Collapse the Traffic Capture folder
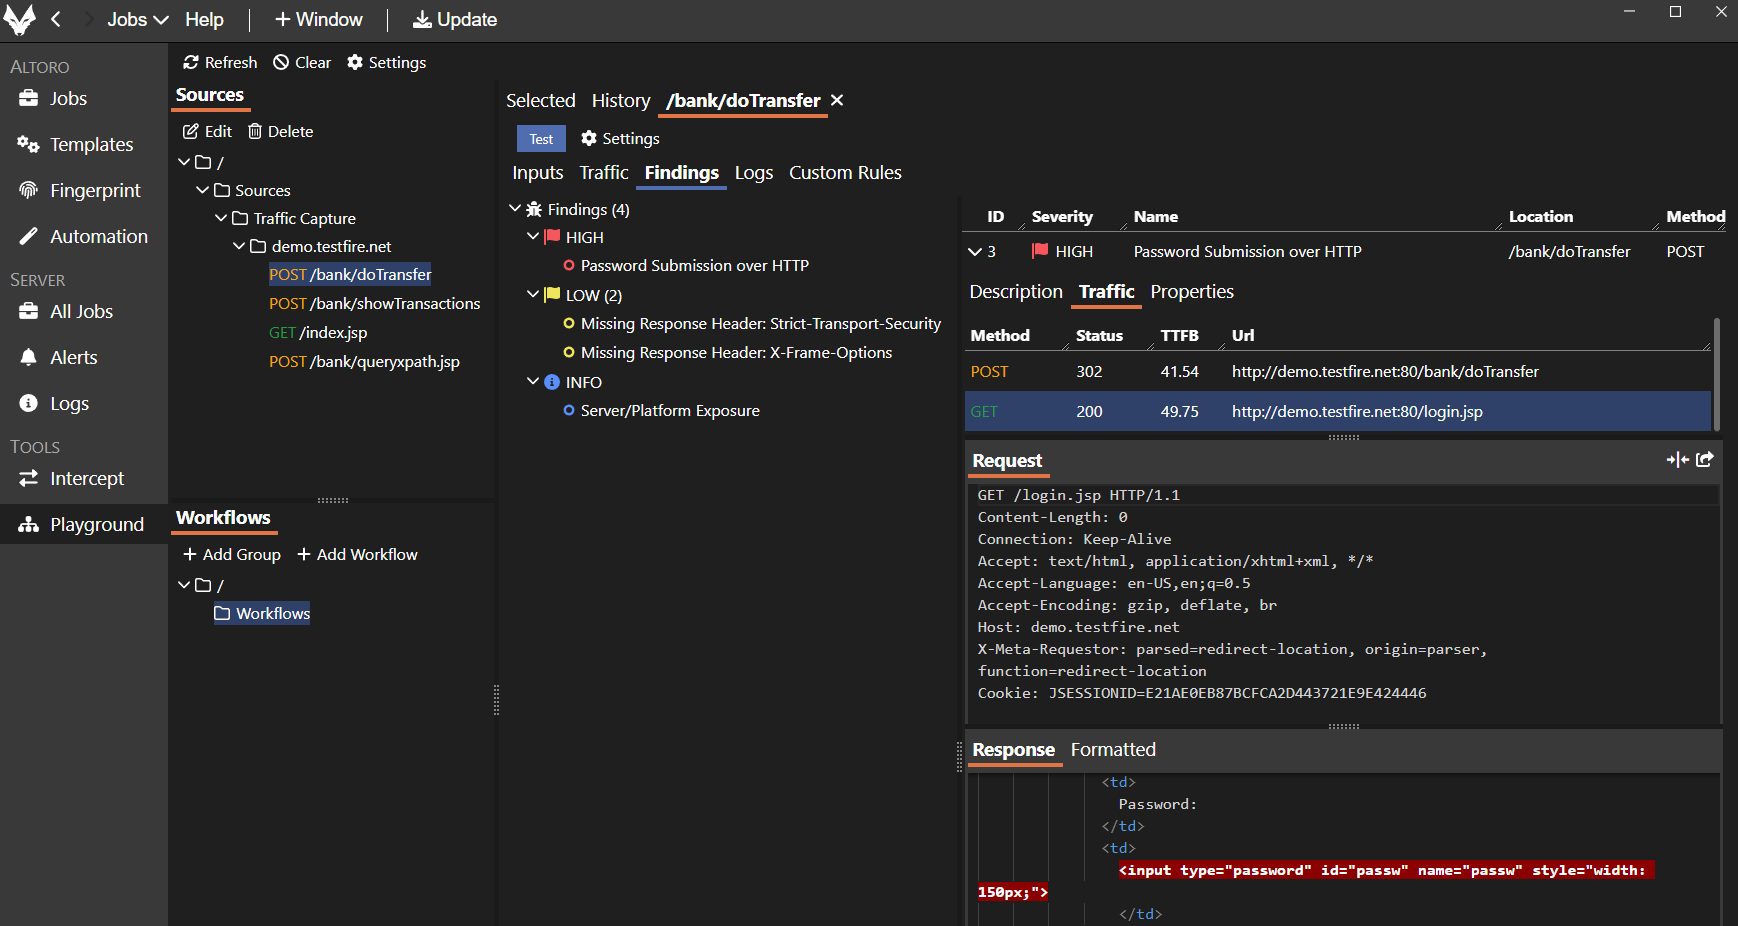 [x=221, y=218]
